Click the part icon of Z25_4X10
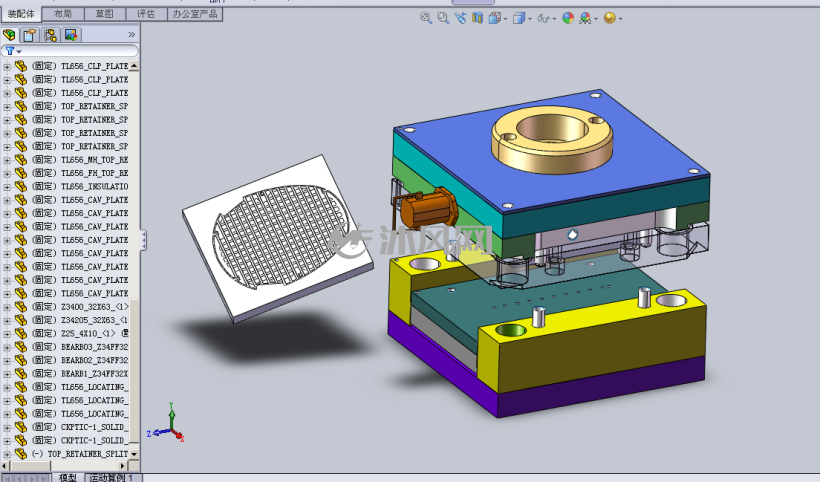This screenshot has width=820, height=482. pos(21,333)
